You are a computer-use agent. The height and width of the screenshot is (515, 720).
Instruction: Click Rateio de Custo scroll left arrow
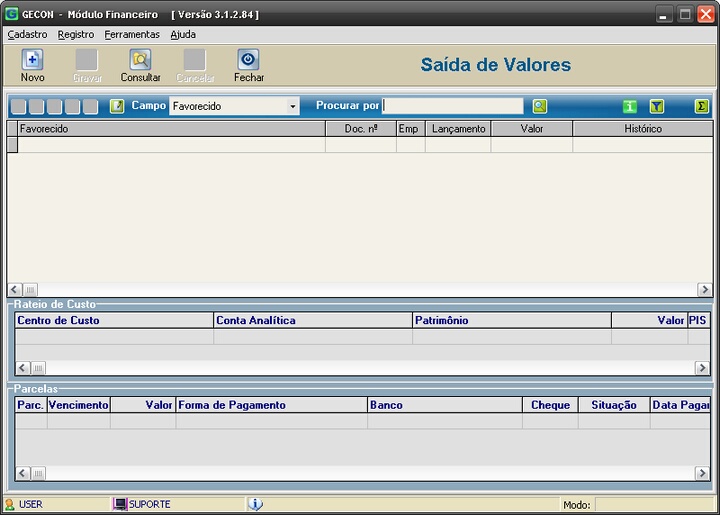click(x=23, y=368)
